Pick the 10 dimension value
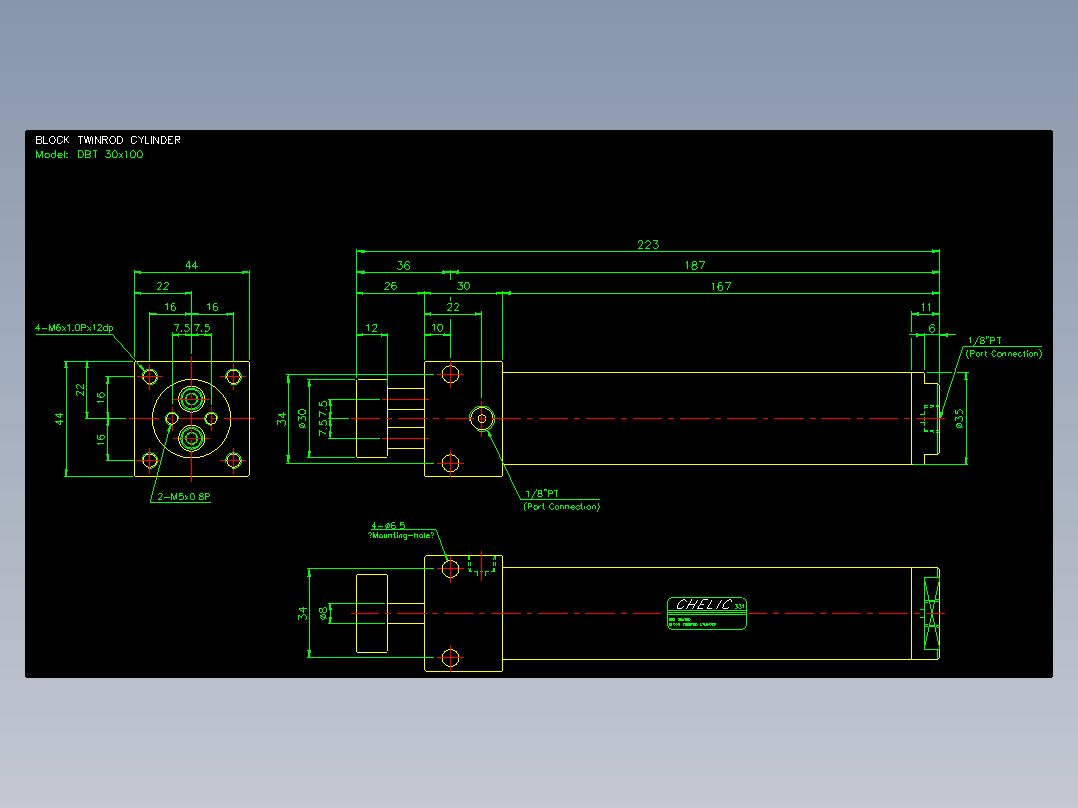This screenshot has width=1078, height=808. tap(437, 328)
